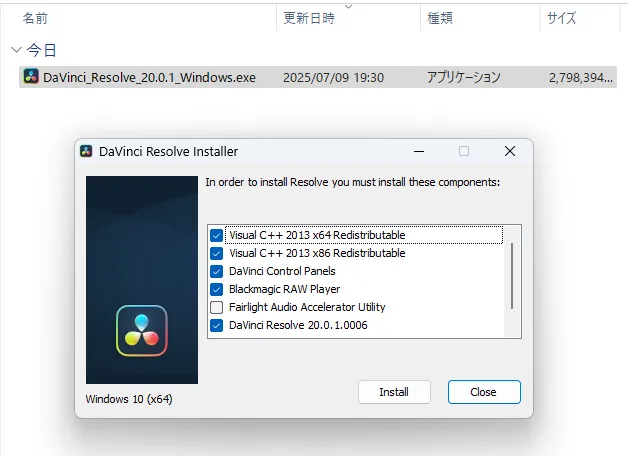Minimize the DaVinci Resolve Installer window
This screenshot has width=628, height=456.
419,151
